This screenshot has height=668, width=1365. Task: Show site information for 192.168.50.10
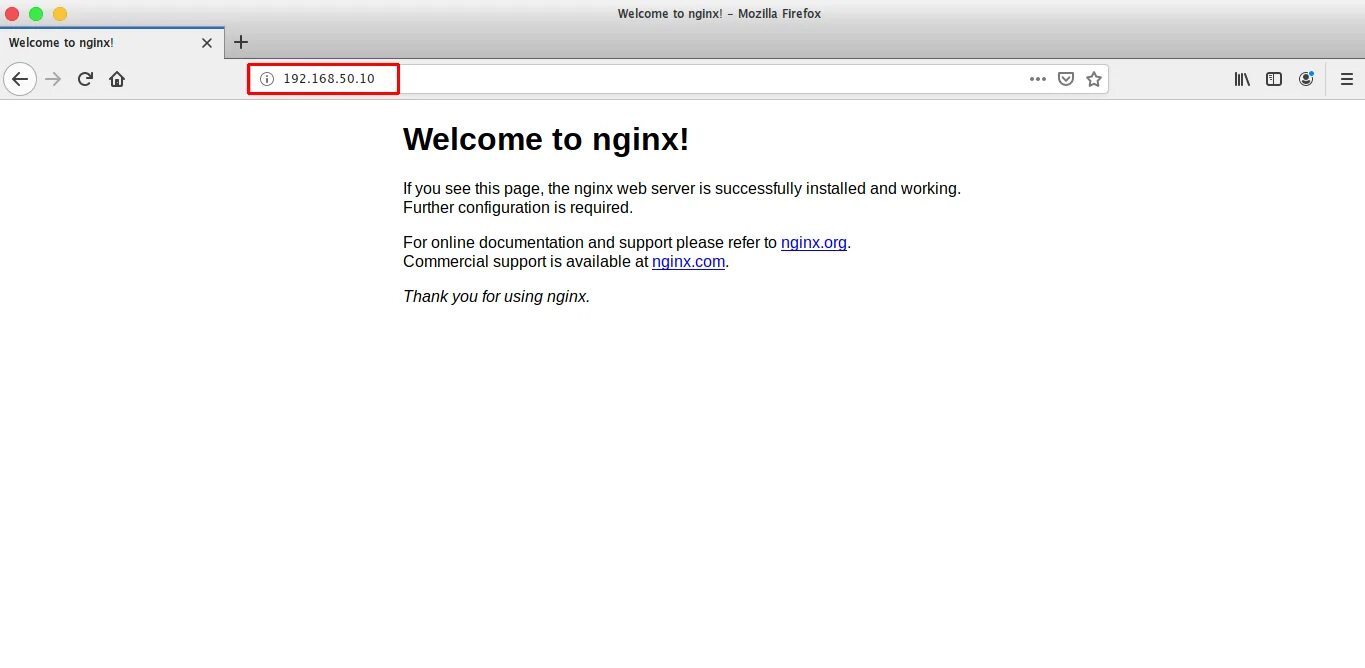click(266, 79)
